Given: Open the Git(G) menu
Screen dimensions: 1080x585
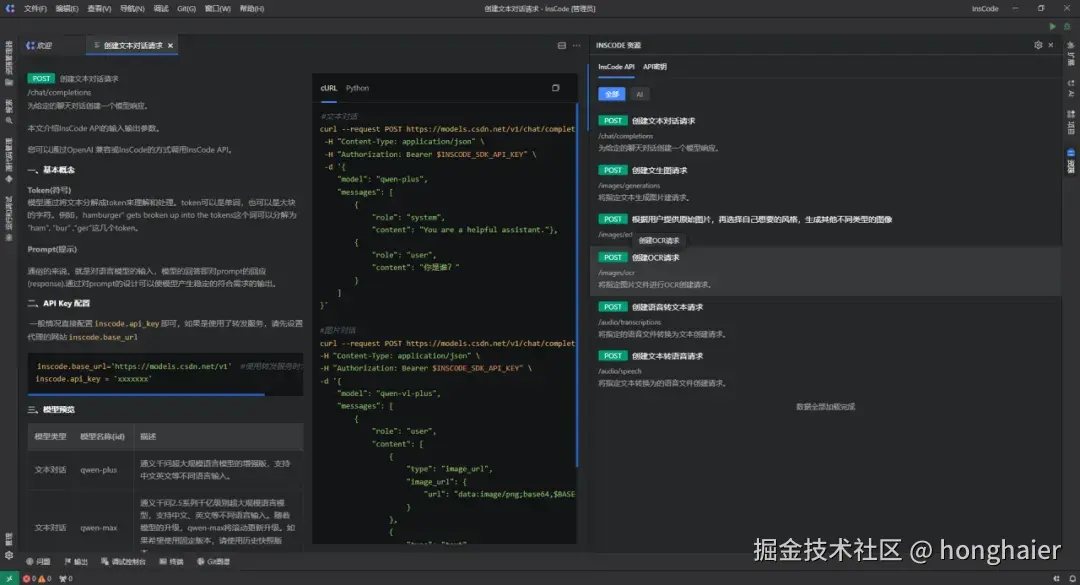Looking at the screenshot, I should 186,9.
